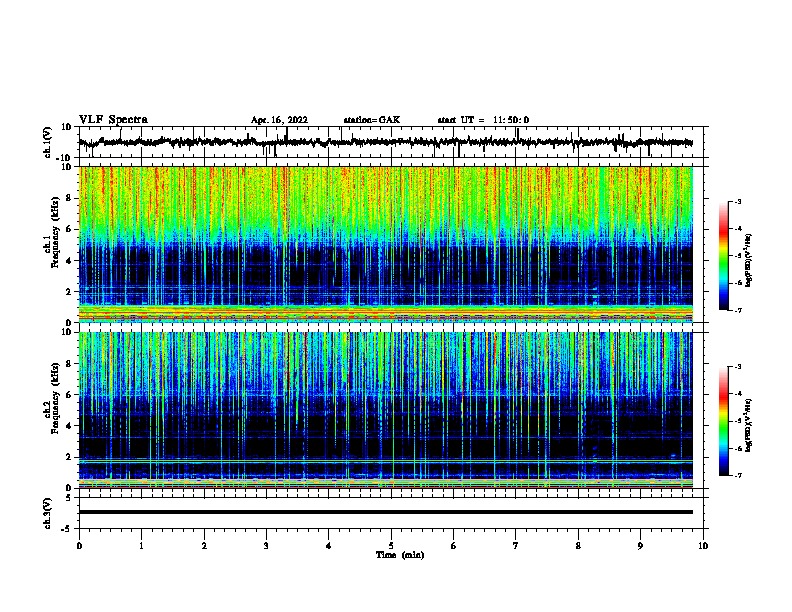This screenshot has width=792, height=612.
Task: Click the ch.2 color bar log(PSD) unit label
Action: (x=749, y=425)
